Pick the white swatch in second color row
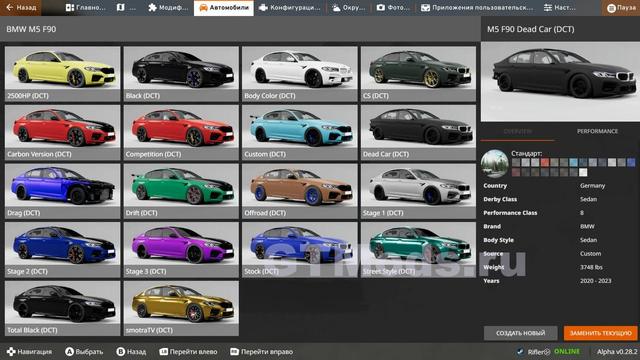 click(x=583, y=172)
